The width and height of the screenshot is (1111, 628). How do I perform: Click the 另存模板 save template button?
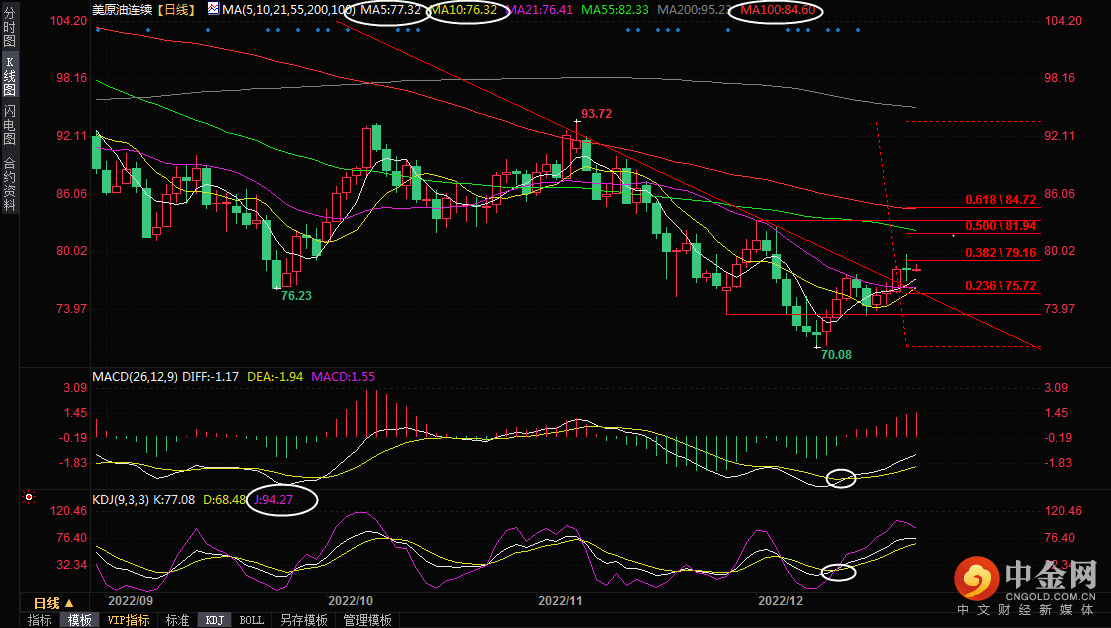303,620
